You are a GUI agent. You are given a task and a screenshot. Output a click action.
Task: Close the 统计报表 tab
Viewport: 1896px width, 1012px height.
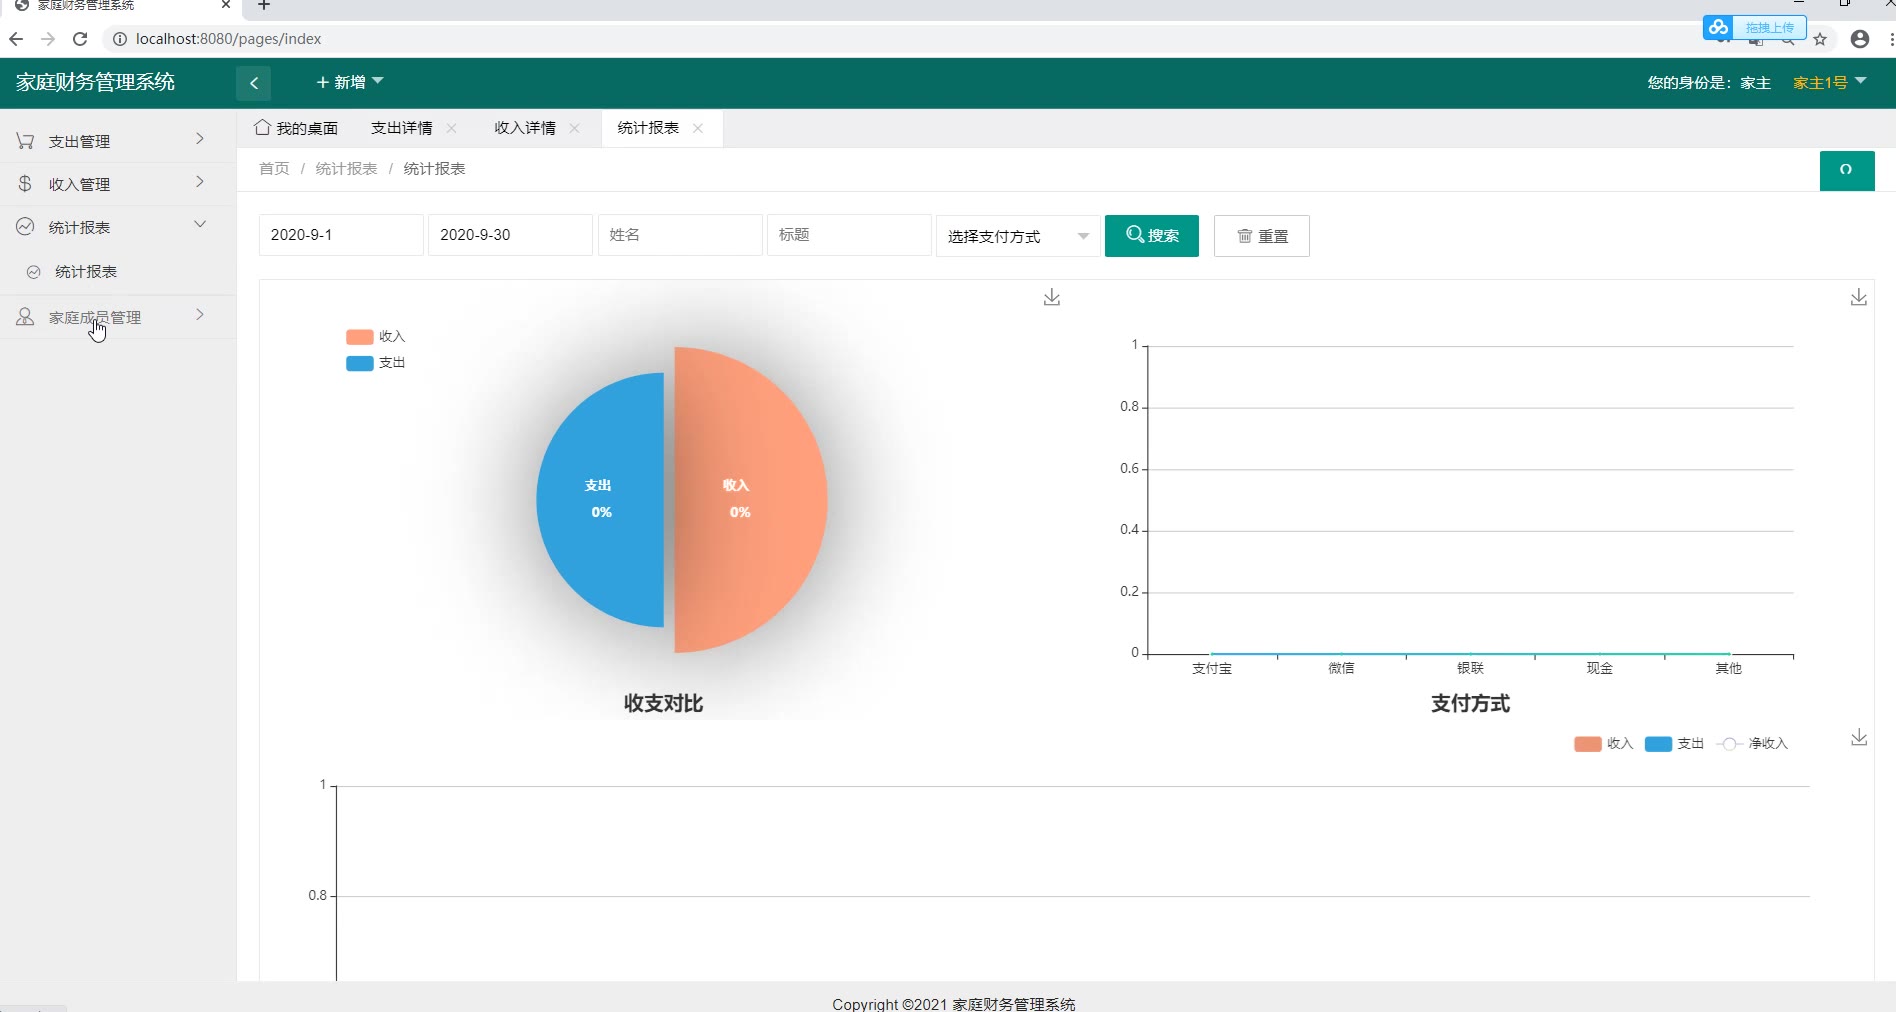pos(698,128)
